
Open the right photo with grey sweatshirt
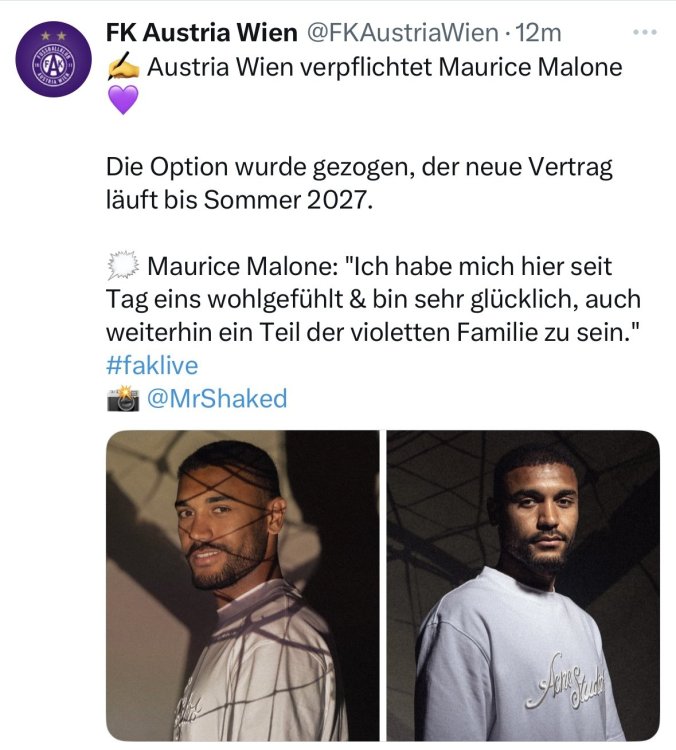(523, 585)
